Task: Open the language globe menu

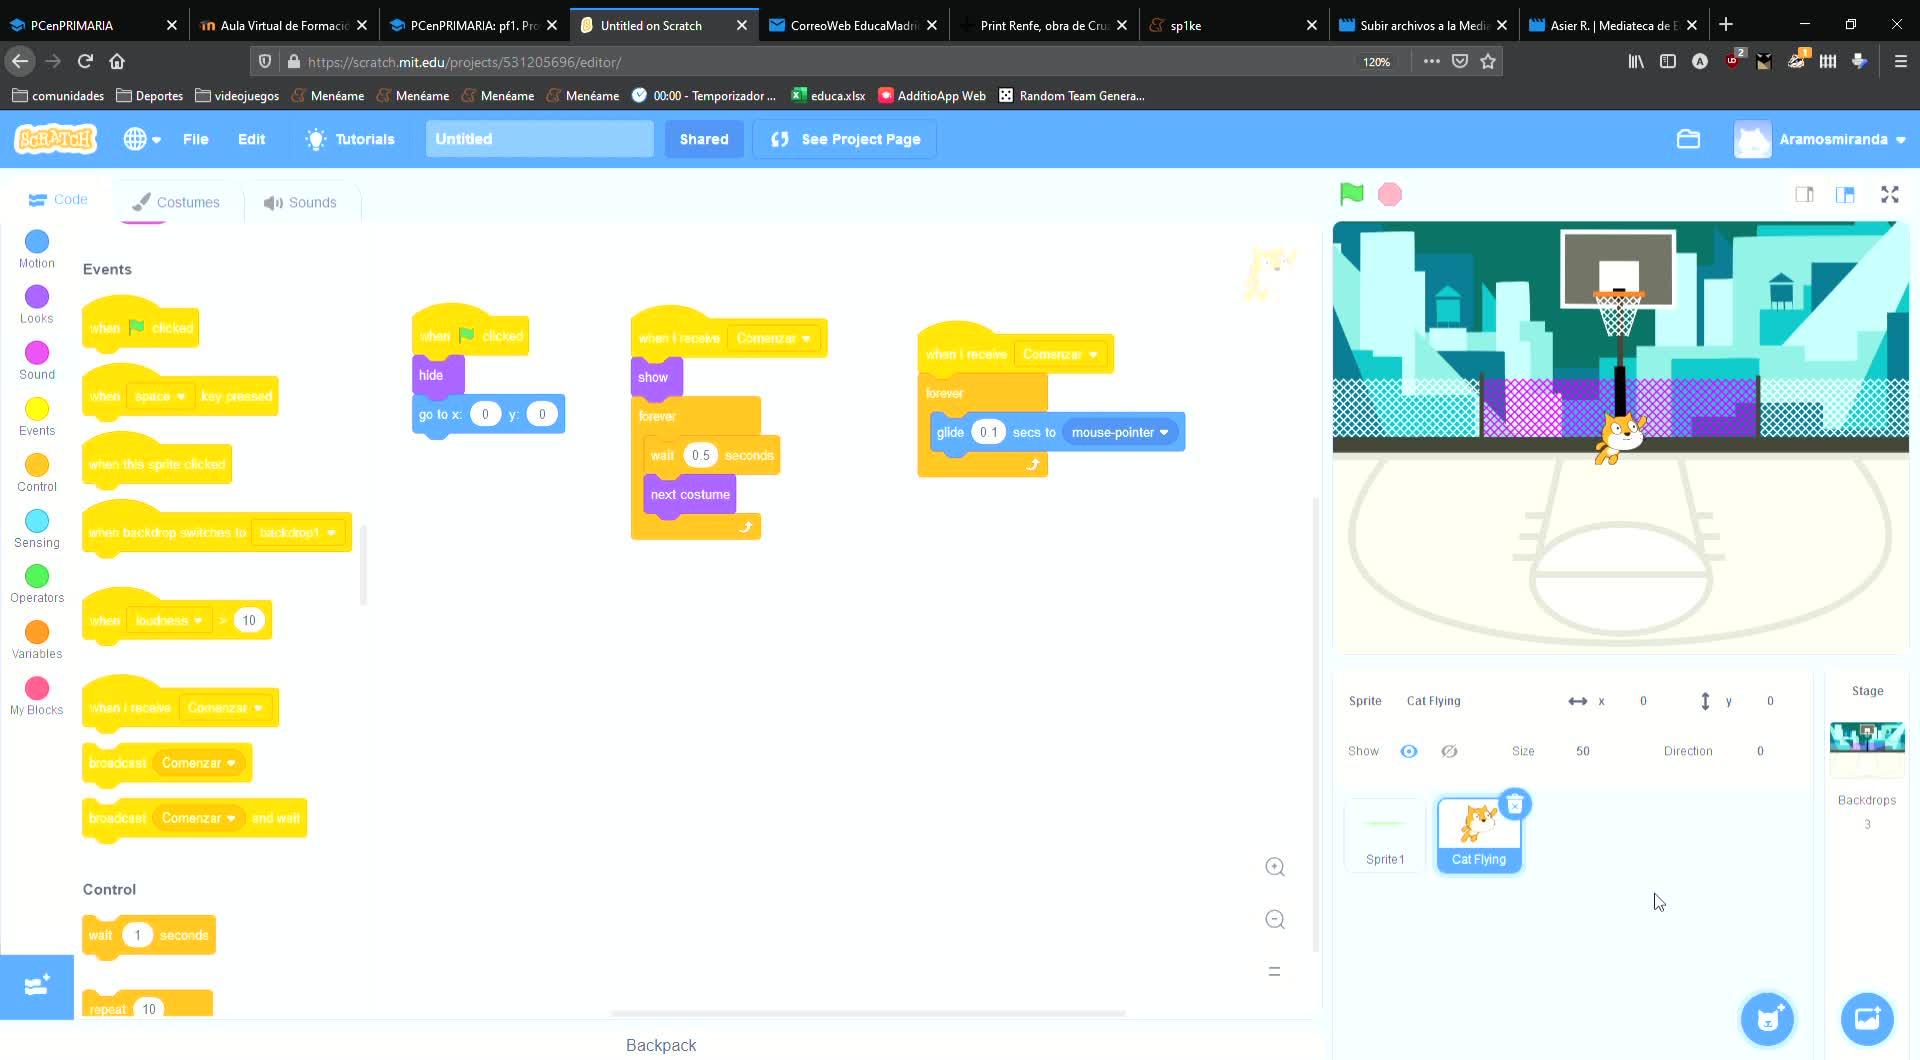Action: tap(142, 139)
